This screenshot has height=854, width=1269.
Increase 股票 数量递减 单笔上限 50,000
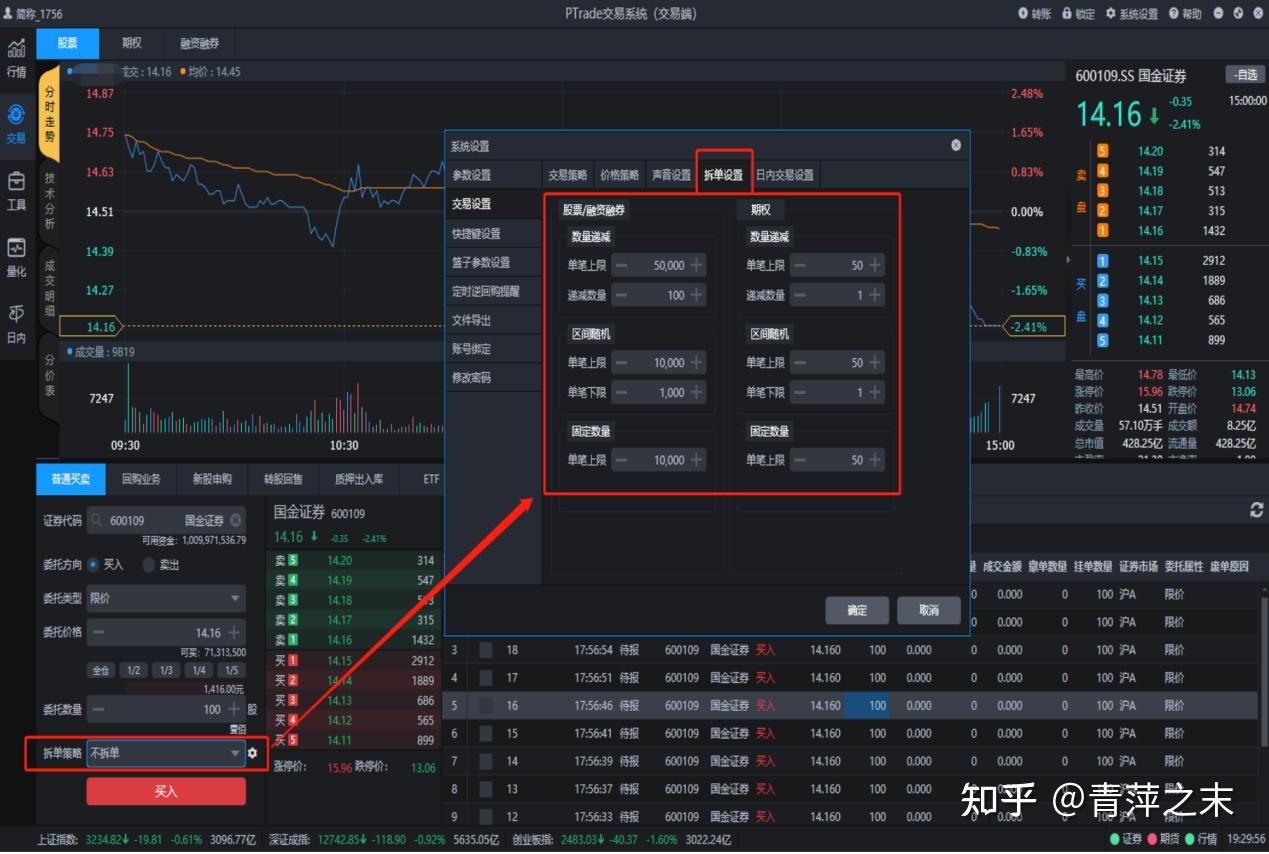coord(697,265)
